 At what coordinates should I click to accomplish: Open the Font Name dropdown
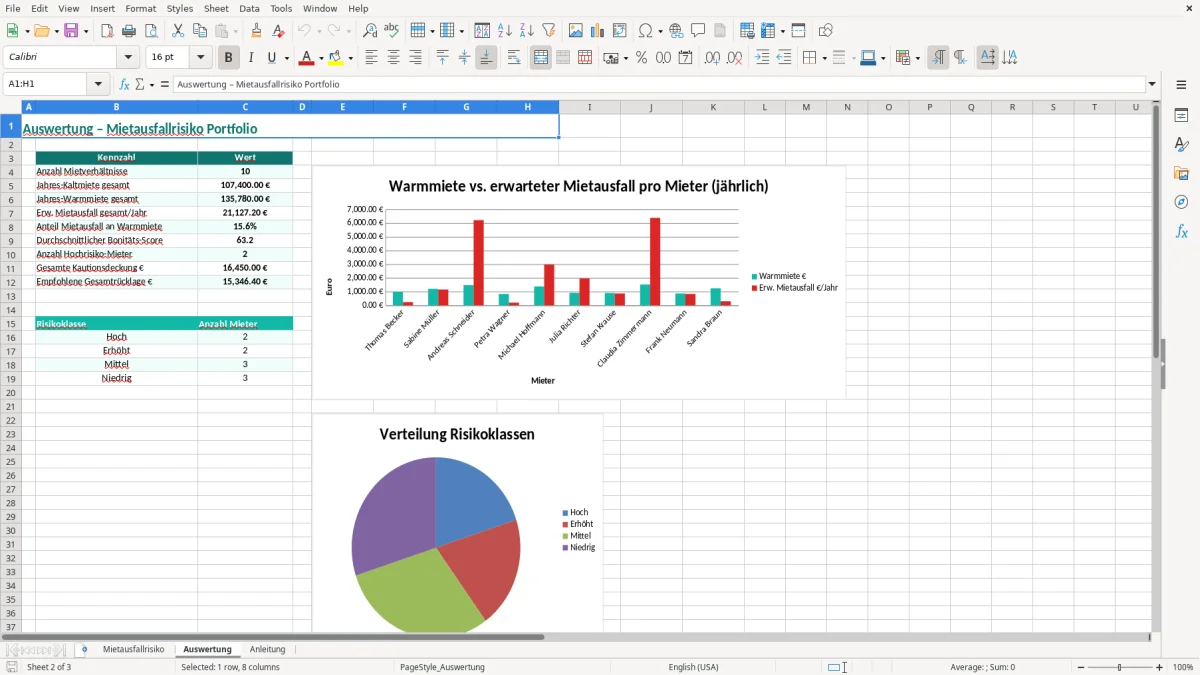click(128, 58)
